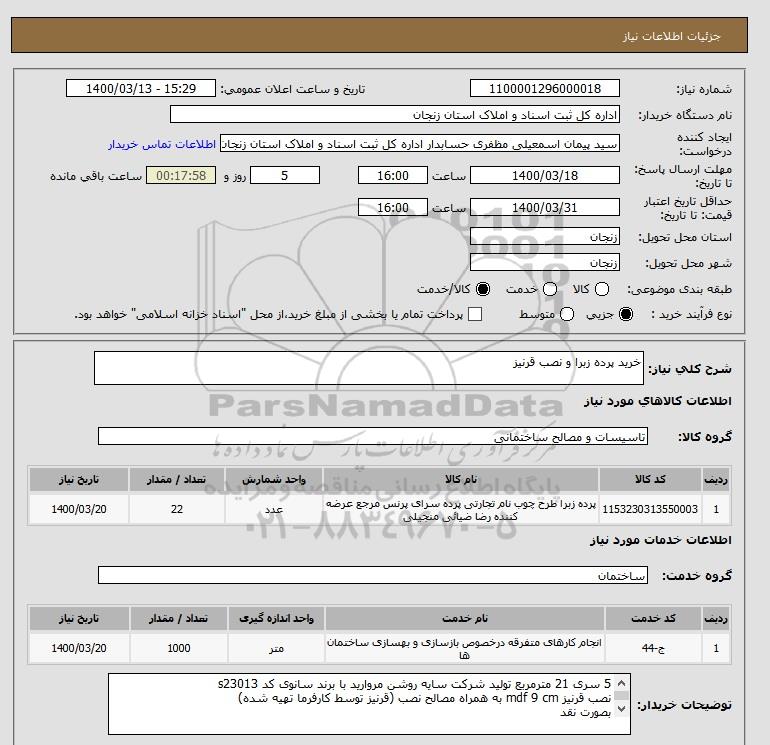Select the متوسط purchase type radio
The height and width of the screenshot is (745, 770).
point(567,314)
